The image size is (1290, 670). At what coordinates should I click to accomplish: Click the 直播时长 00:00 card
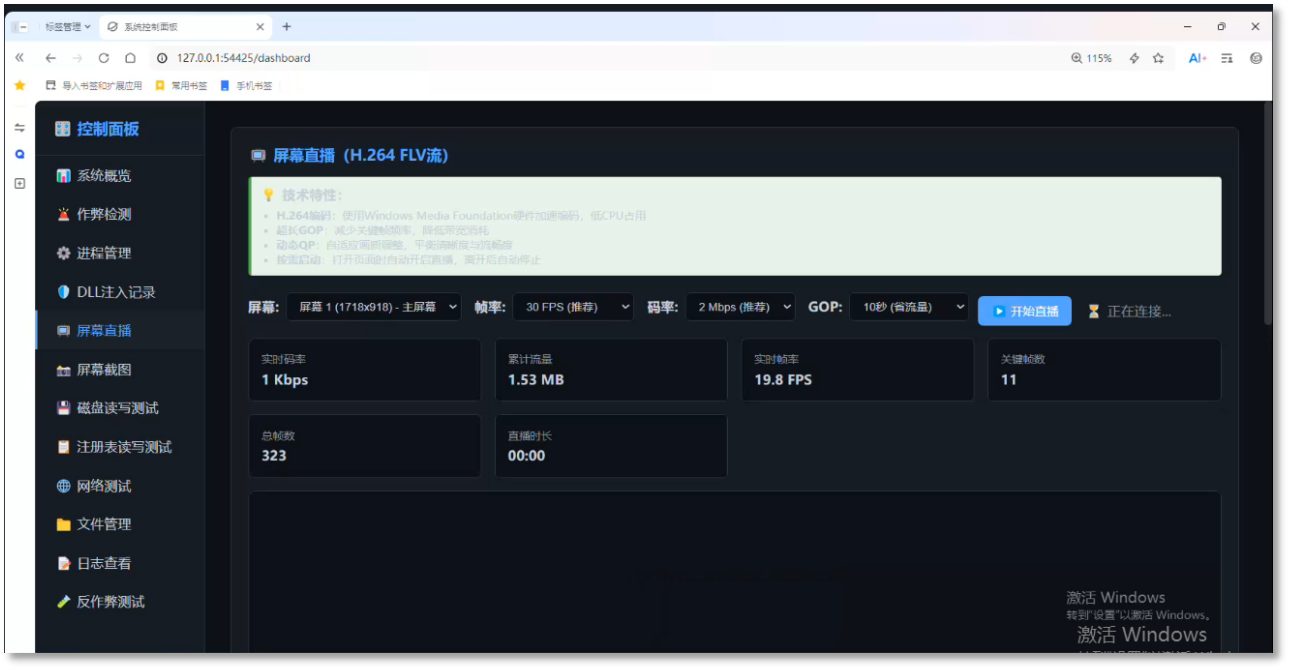click(611, 446)
